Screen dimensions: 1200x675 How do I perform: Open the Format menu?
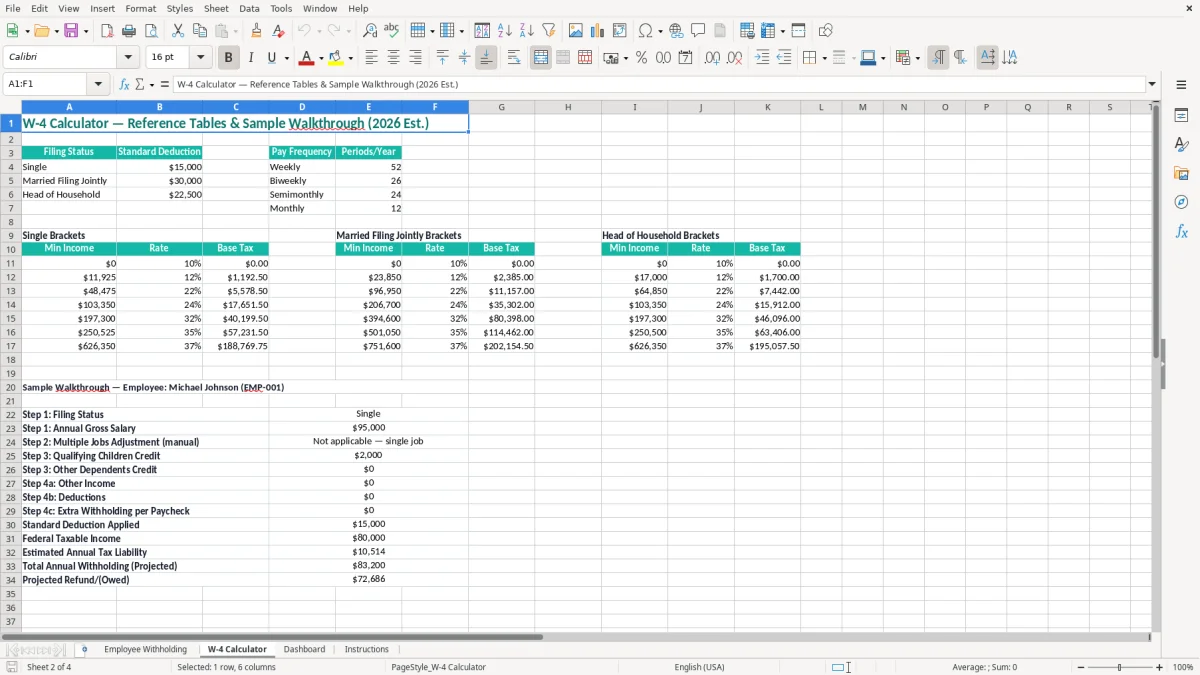140,8
